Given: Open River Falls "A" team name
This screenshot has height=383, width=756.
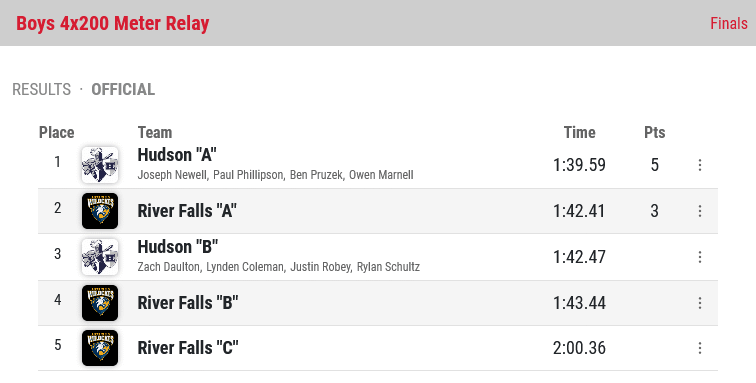Looking at the screenshot, I should [x=187, y=211].
